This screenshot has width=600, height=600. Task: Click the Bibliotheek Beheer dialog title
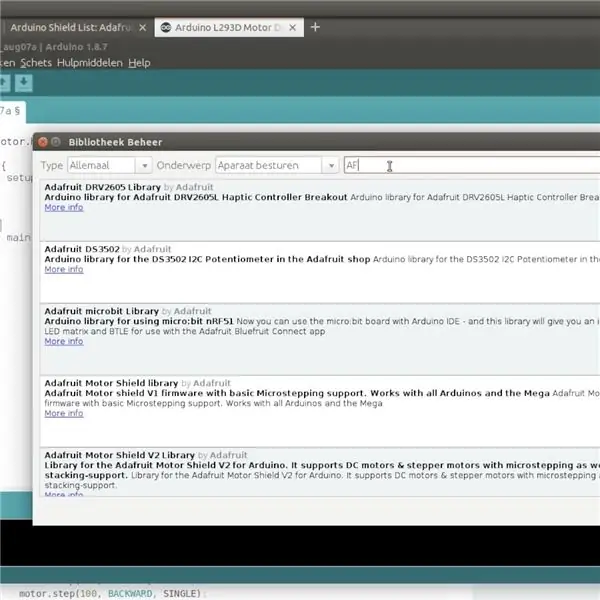coord(115,142)
